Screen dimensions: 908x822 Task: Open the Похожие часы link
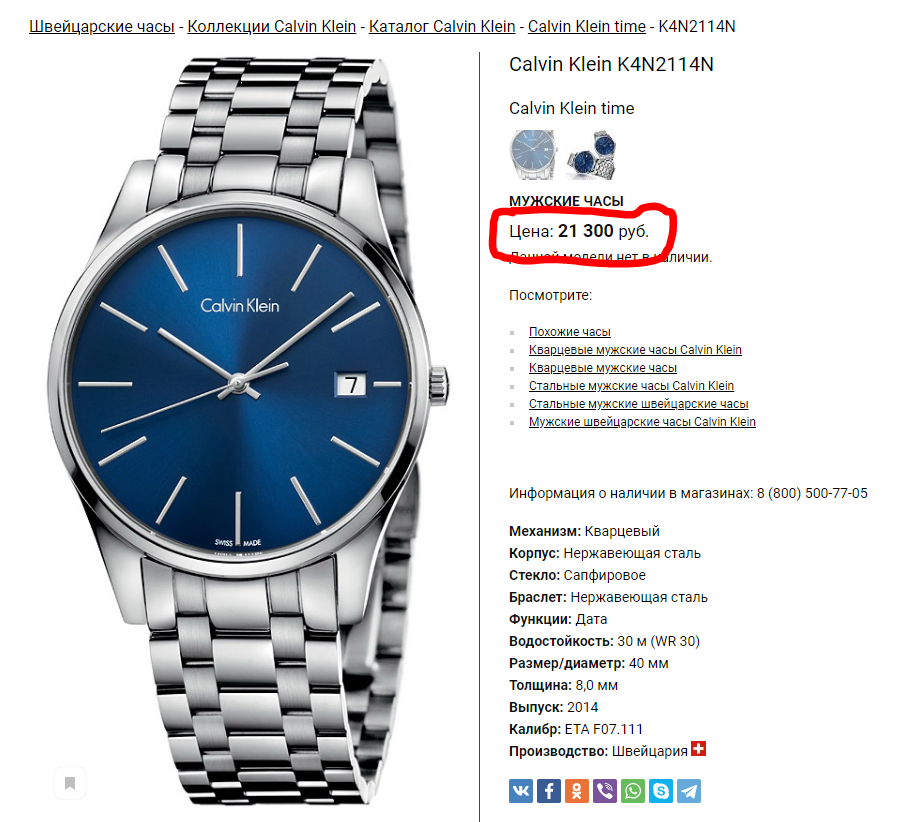tap(569, 332)
